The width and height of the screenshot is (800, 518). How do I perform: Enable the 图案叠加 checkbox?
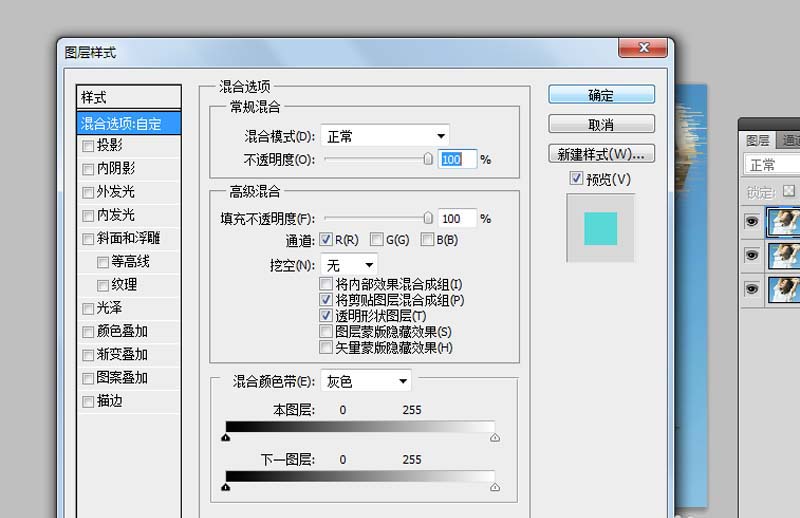[88, 378]
